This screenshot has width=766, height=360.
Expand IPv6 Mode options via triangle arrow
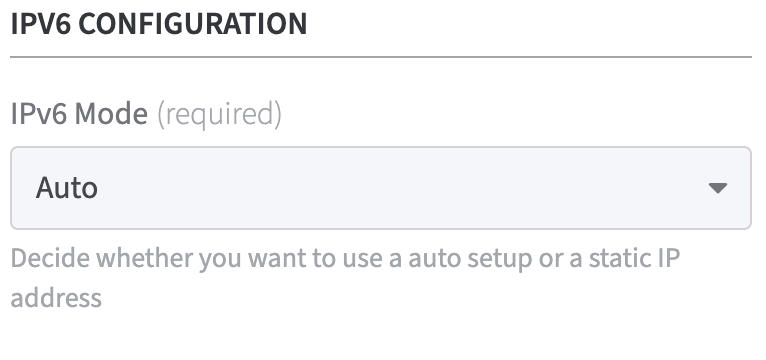point(718,188)
